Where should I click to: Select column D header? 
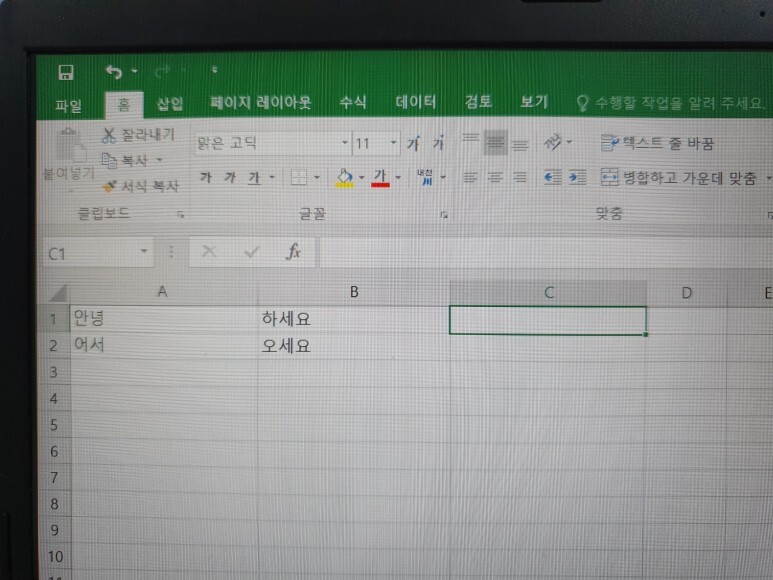[686, 293]
